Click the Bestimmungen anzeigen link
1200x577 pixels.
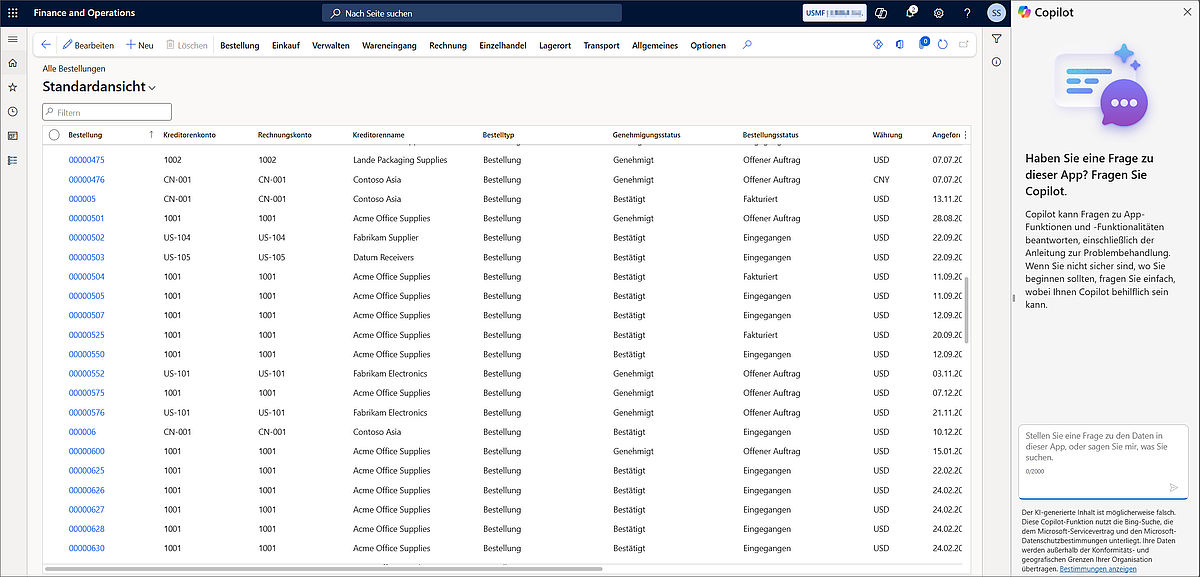pyautogui.click(x=1097, y=568)
